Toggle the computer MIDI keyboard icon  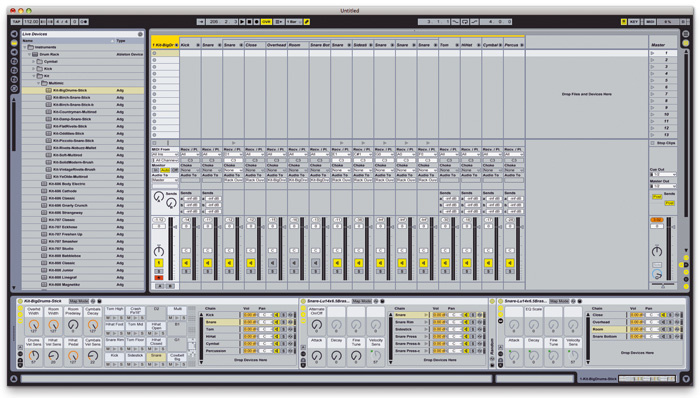[623, 21]
